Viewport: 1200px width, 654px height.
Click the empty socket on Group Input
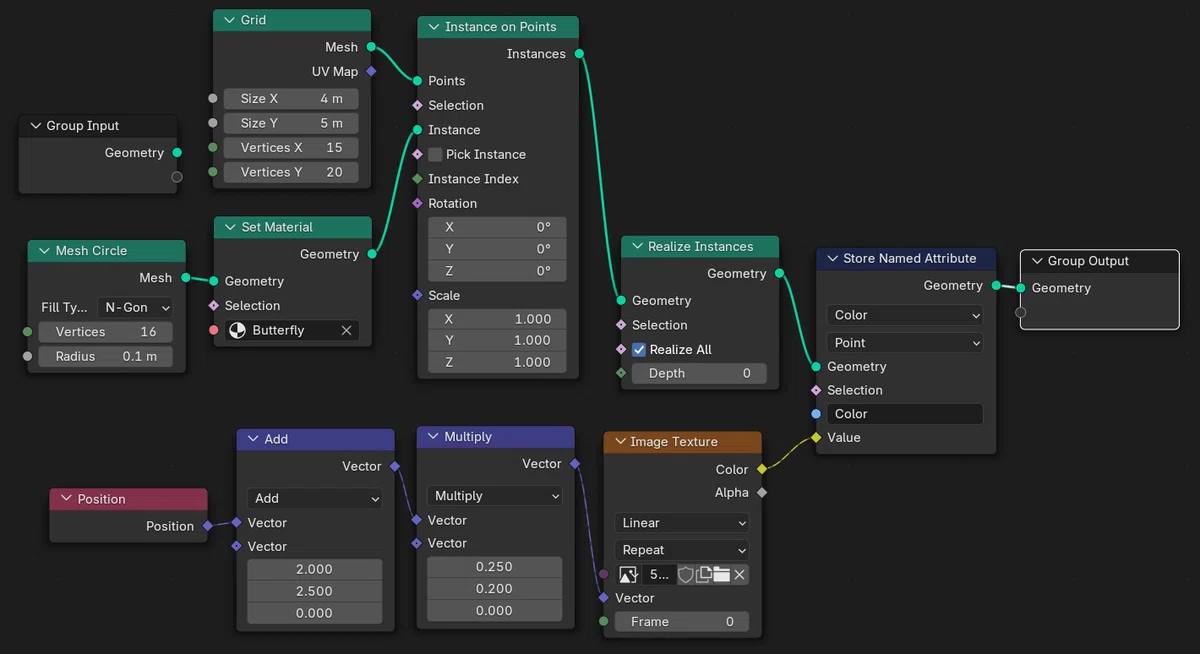[177, 177]
